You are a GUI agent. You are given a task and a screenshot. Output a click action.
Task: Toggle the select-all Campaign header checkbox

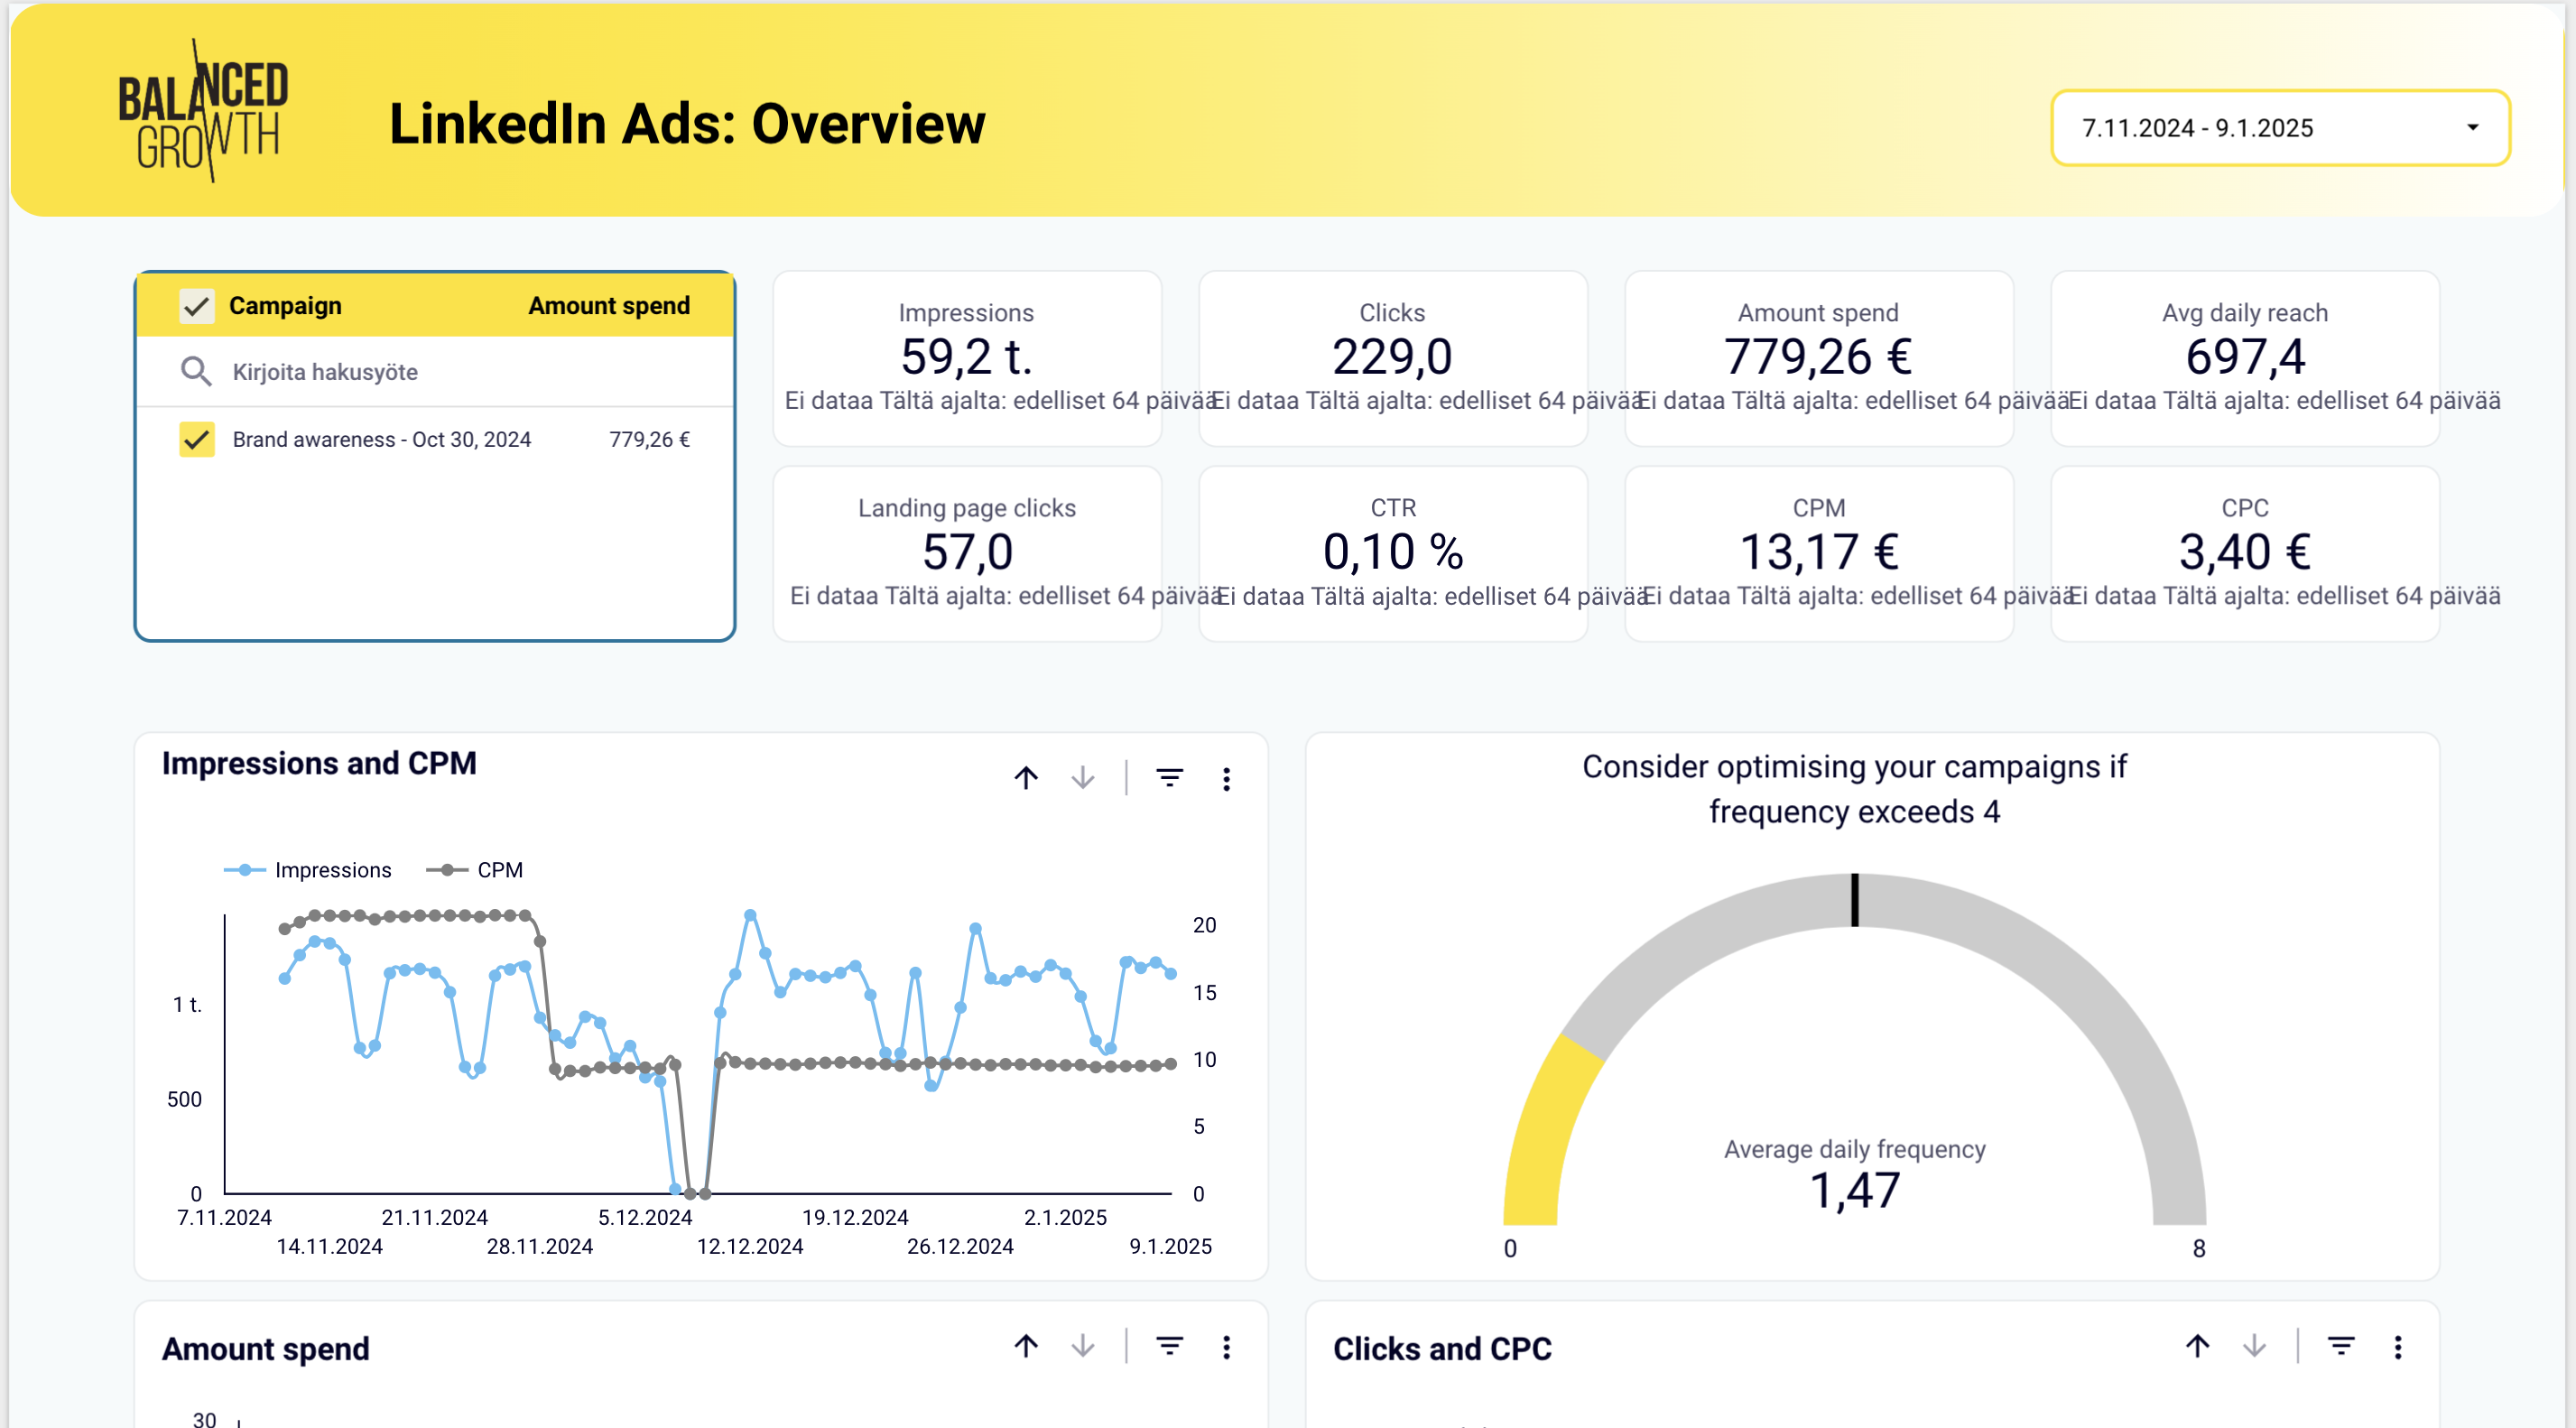(x=196, y=306)
